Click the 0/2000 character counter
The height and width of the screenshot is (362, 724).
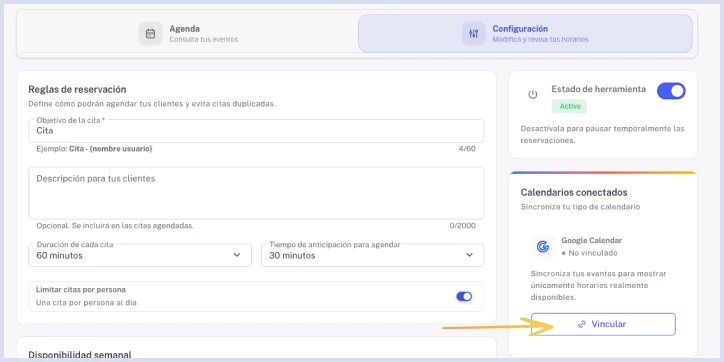click(x=463, y=226)
